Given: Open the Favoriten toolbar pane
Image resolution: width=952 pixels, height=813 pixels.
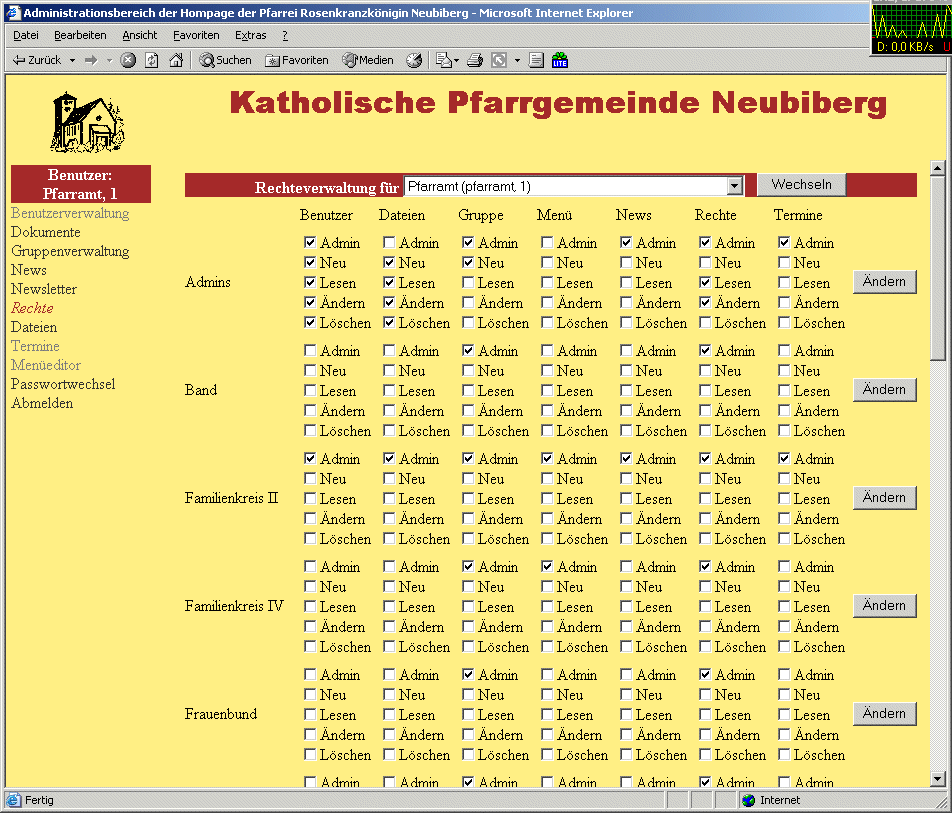Looking at the screenshot, I should point(297,60).
